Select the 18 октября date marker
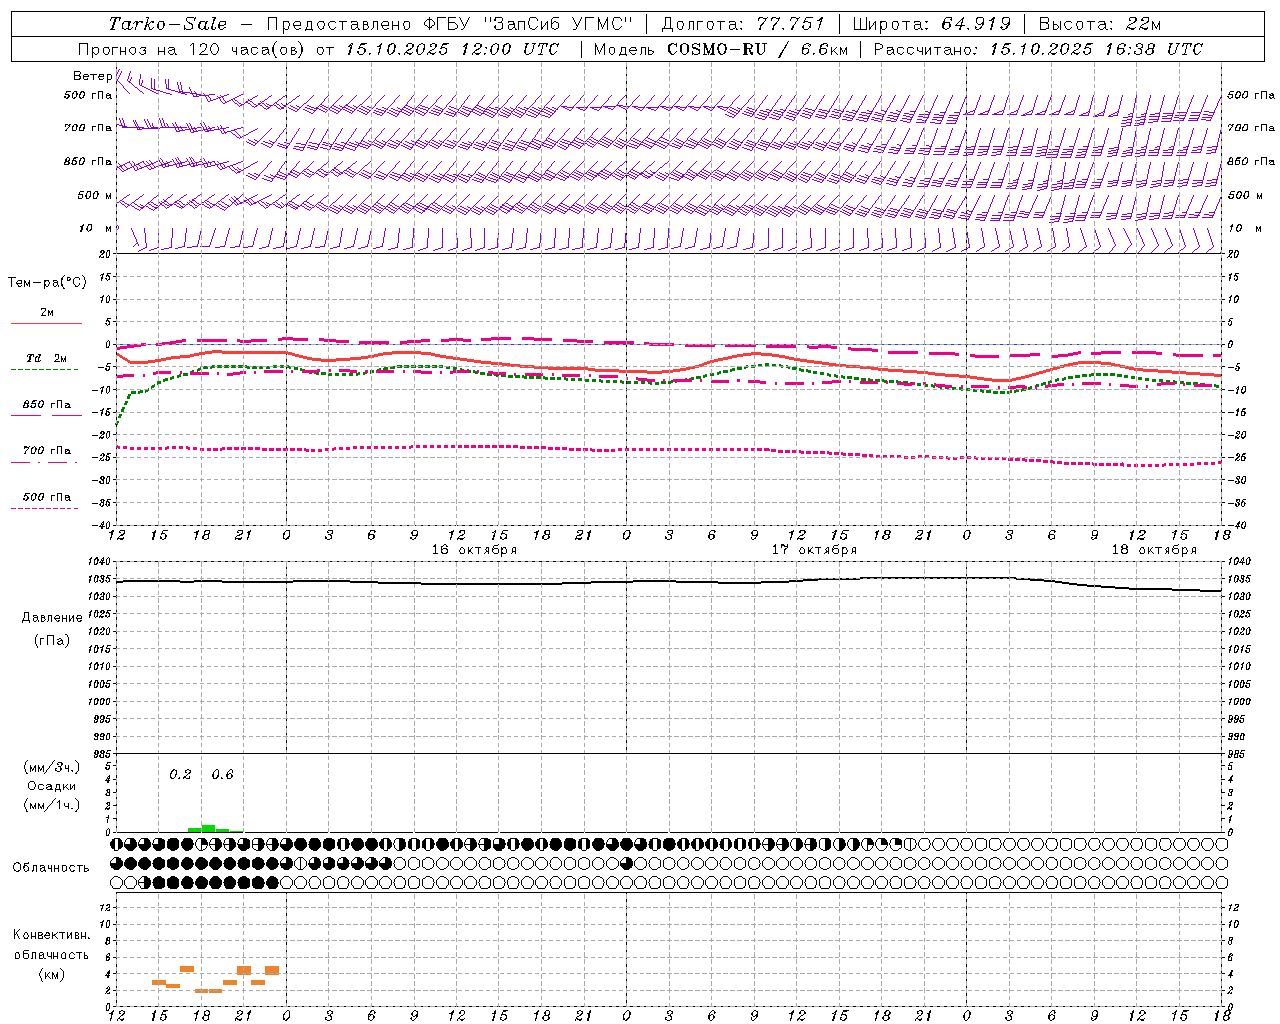This screenshot has width=1280, height=1024. click(1154, 550)
